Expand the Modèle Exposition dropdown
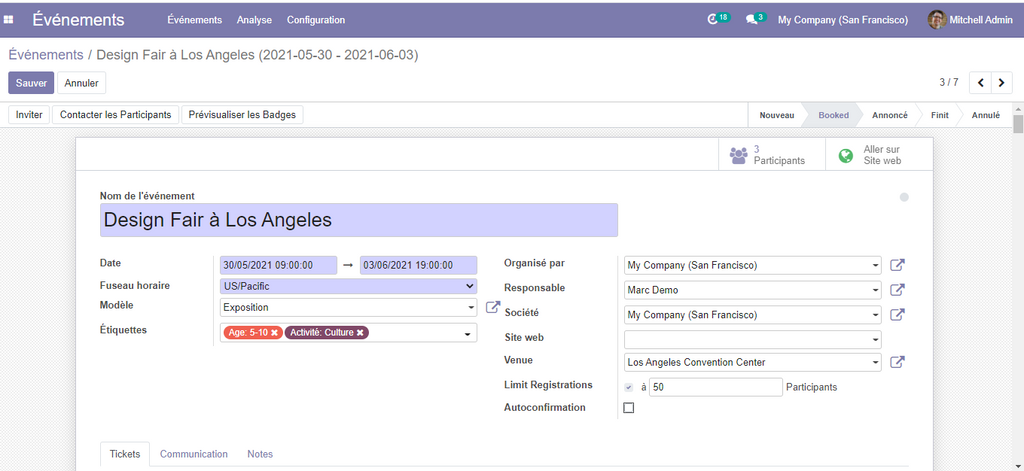The width and height of the screenshot is (1024, 471). [x=471, y=307]
